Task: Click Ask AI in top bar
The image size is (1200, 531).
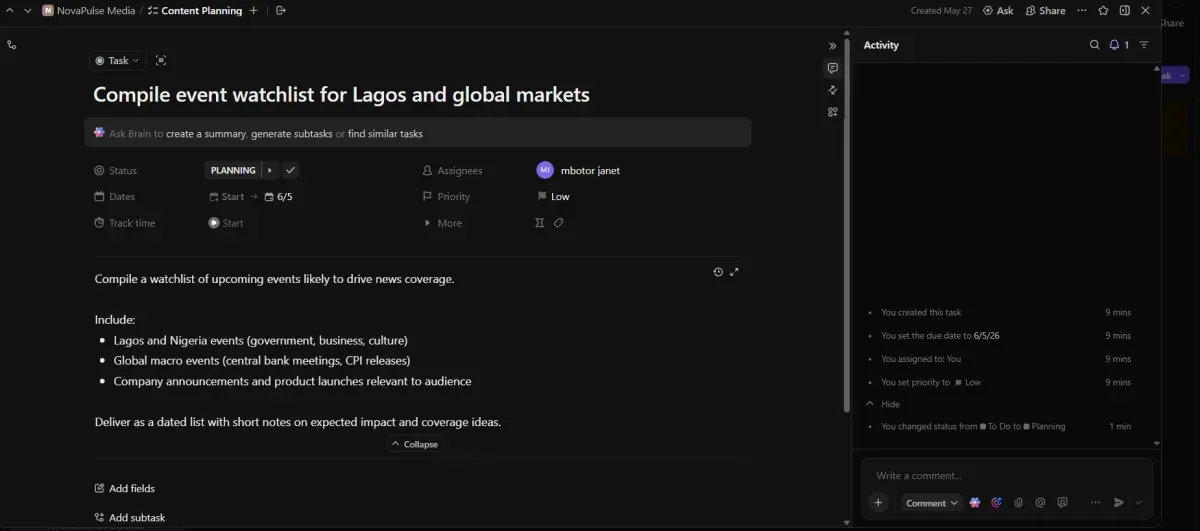Action: coord(998,10)
